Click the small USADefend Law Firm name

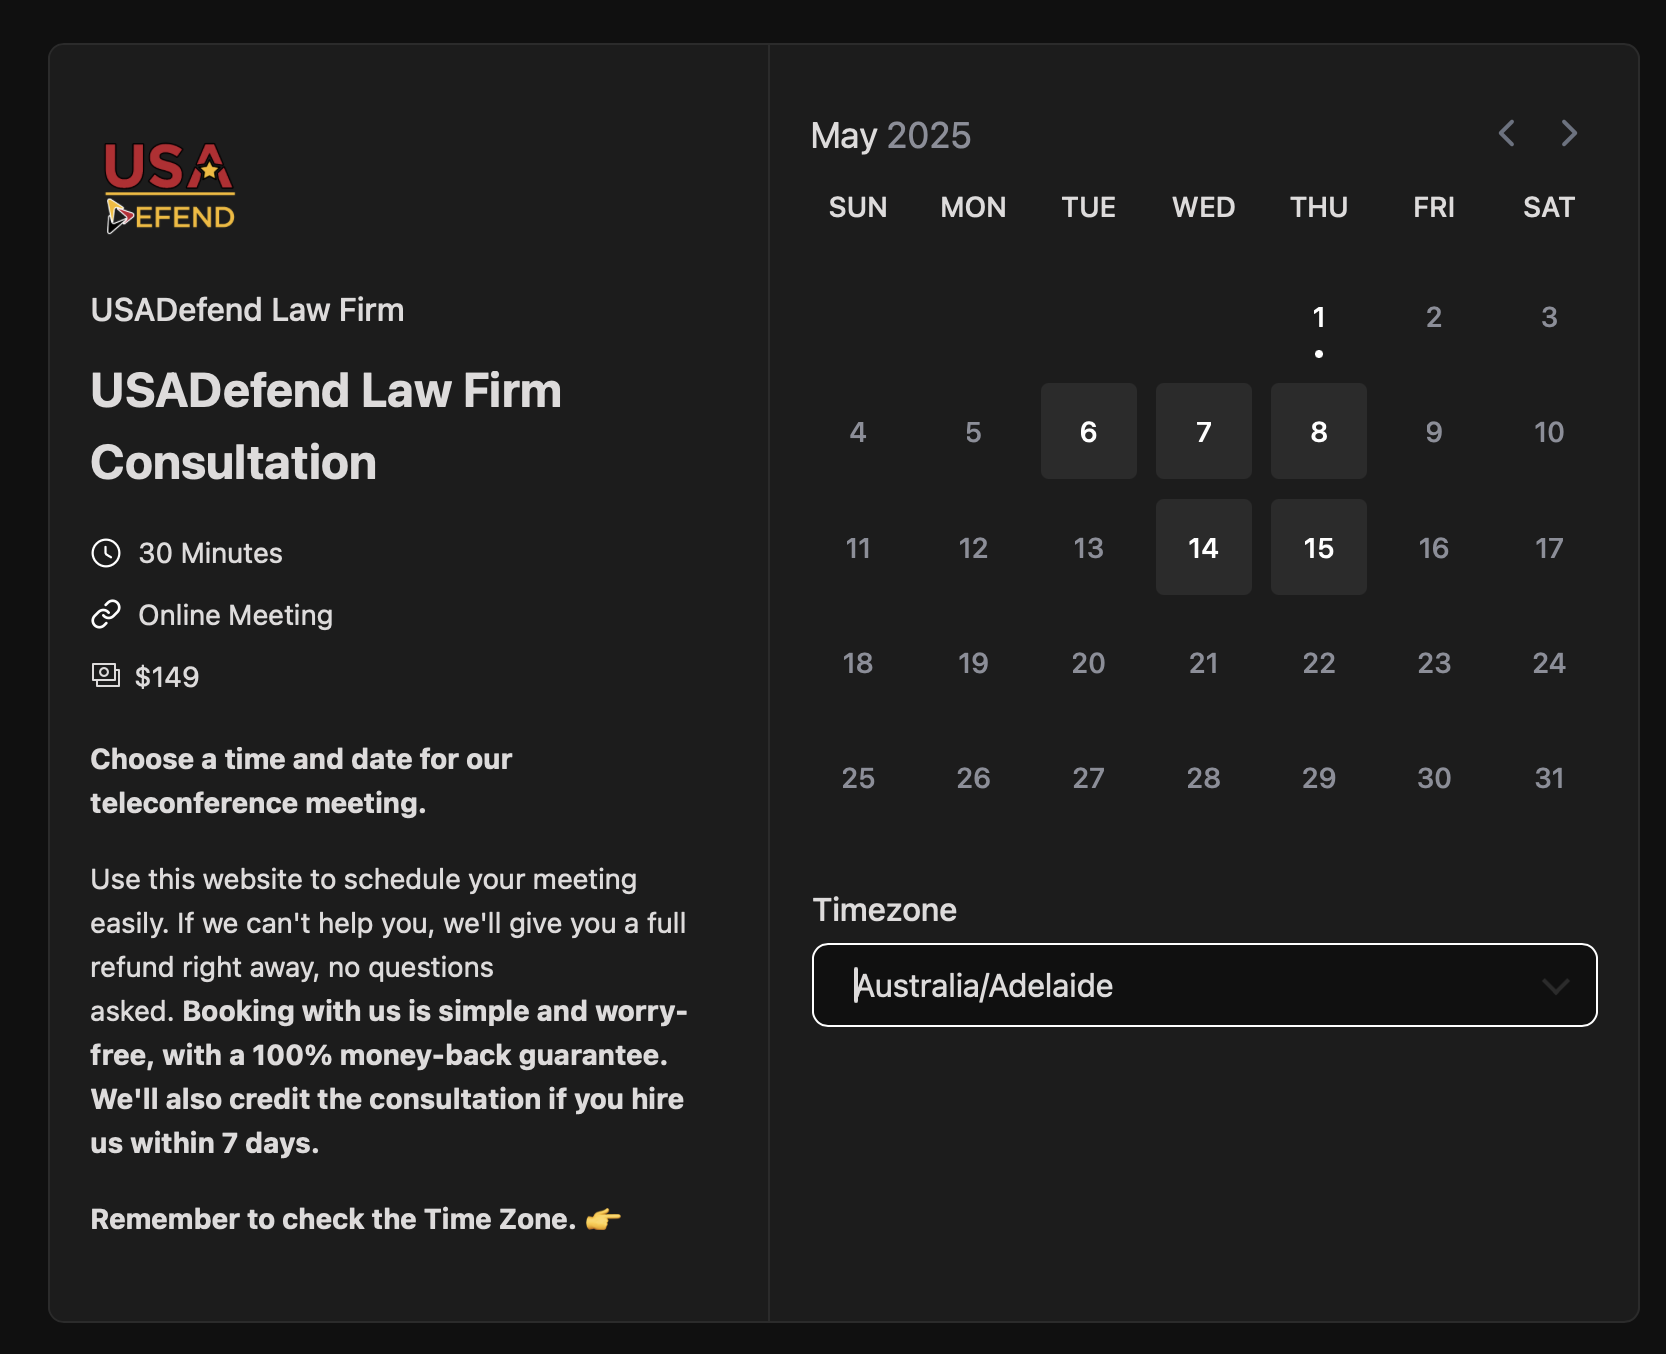pos(248,310)
